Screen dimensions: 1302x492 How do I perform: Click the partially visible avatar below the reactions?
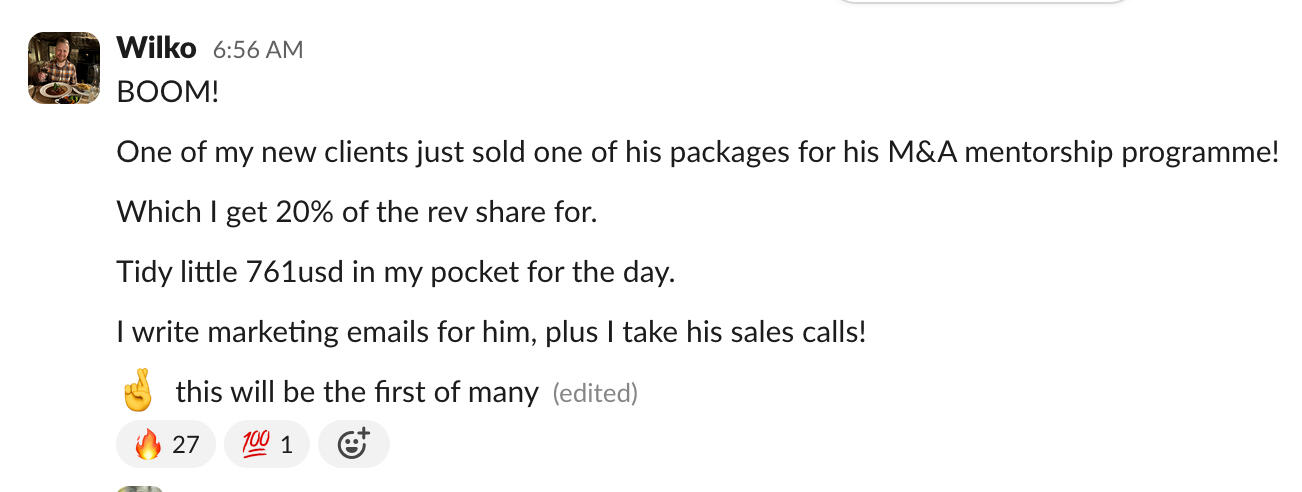(140, 488)
